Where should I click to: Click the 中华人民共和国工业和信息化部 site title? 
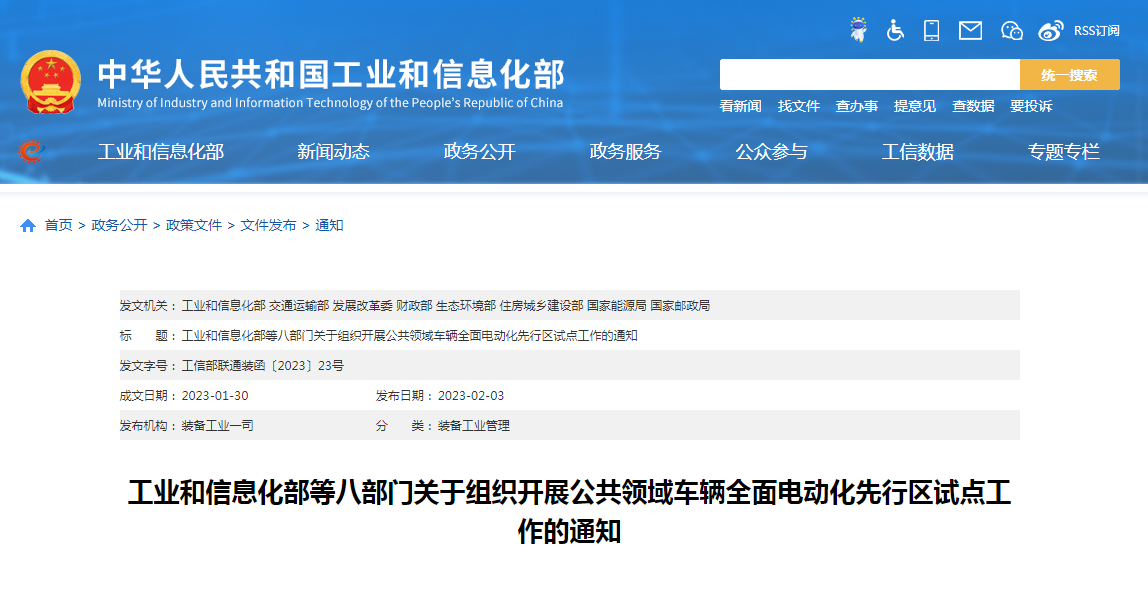click(x=332, y=74)
